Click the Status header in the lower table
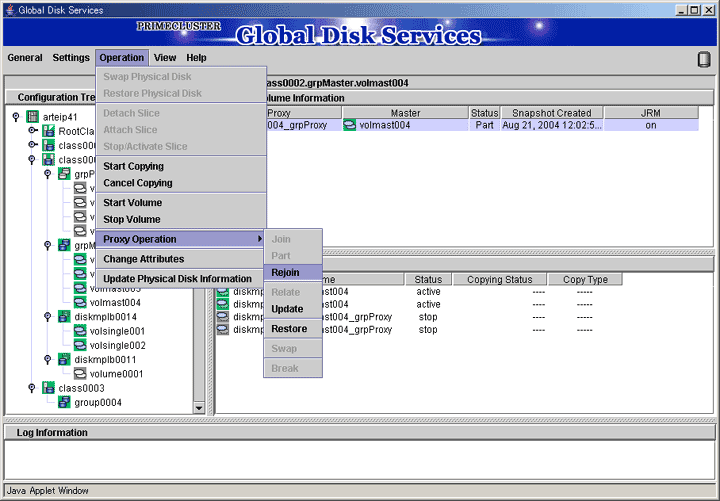 (428, 279)
